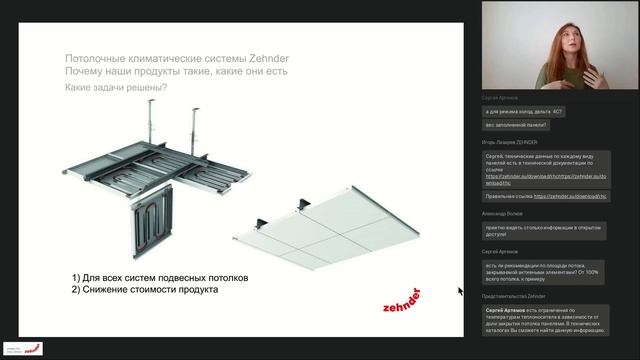
Task: Open the corrected link after 'Правильная ссылка'
Action: [x=570, y=196]
